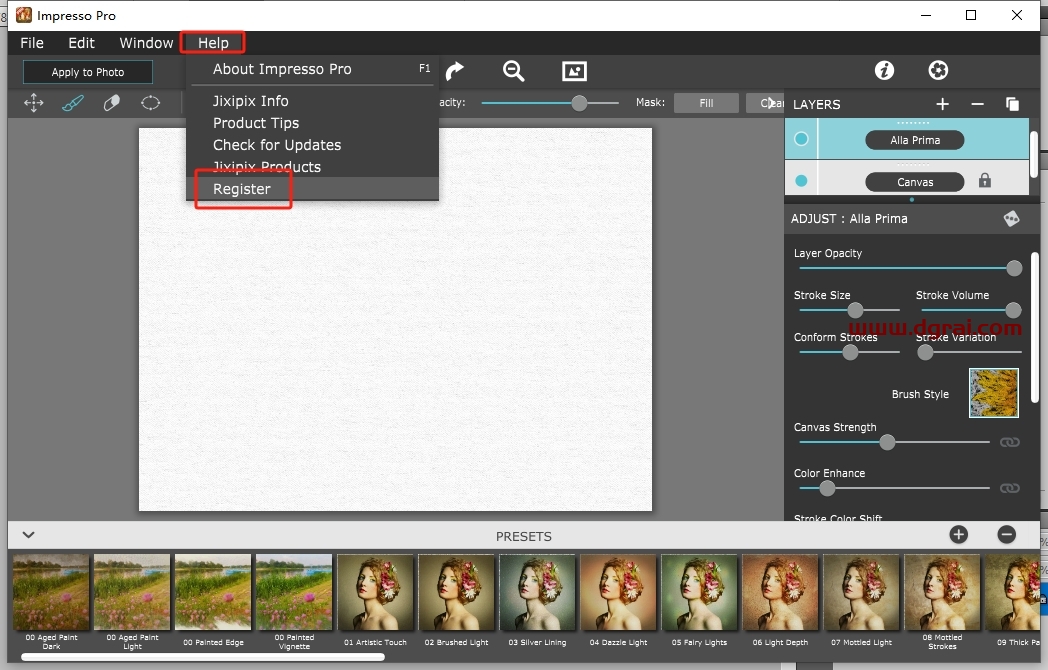Duplicate layer with copy icon
This screenshot has height=670, width=1048.
click(1012, 104)
